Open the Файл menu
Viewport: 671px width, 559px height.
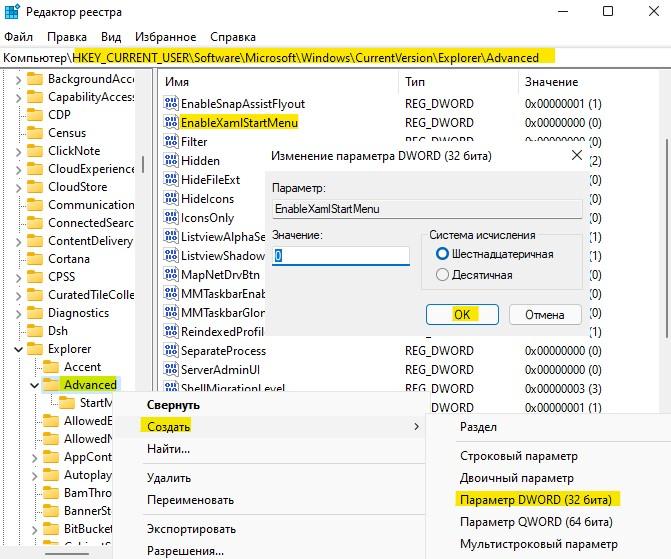tap(18, 37)
